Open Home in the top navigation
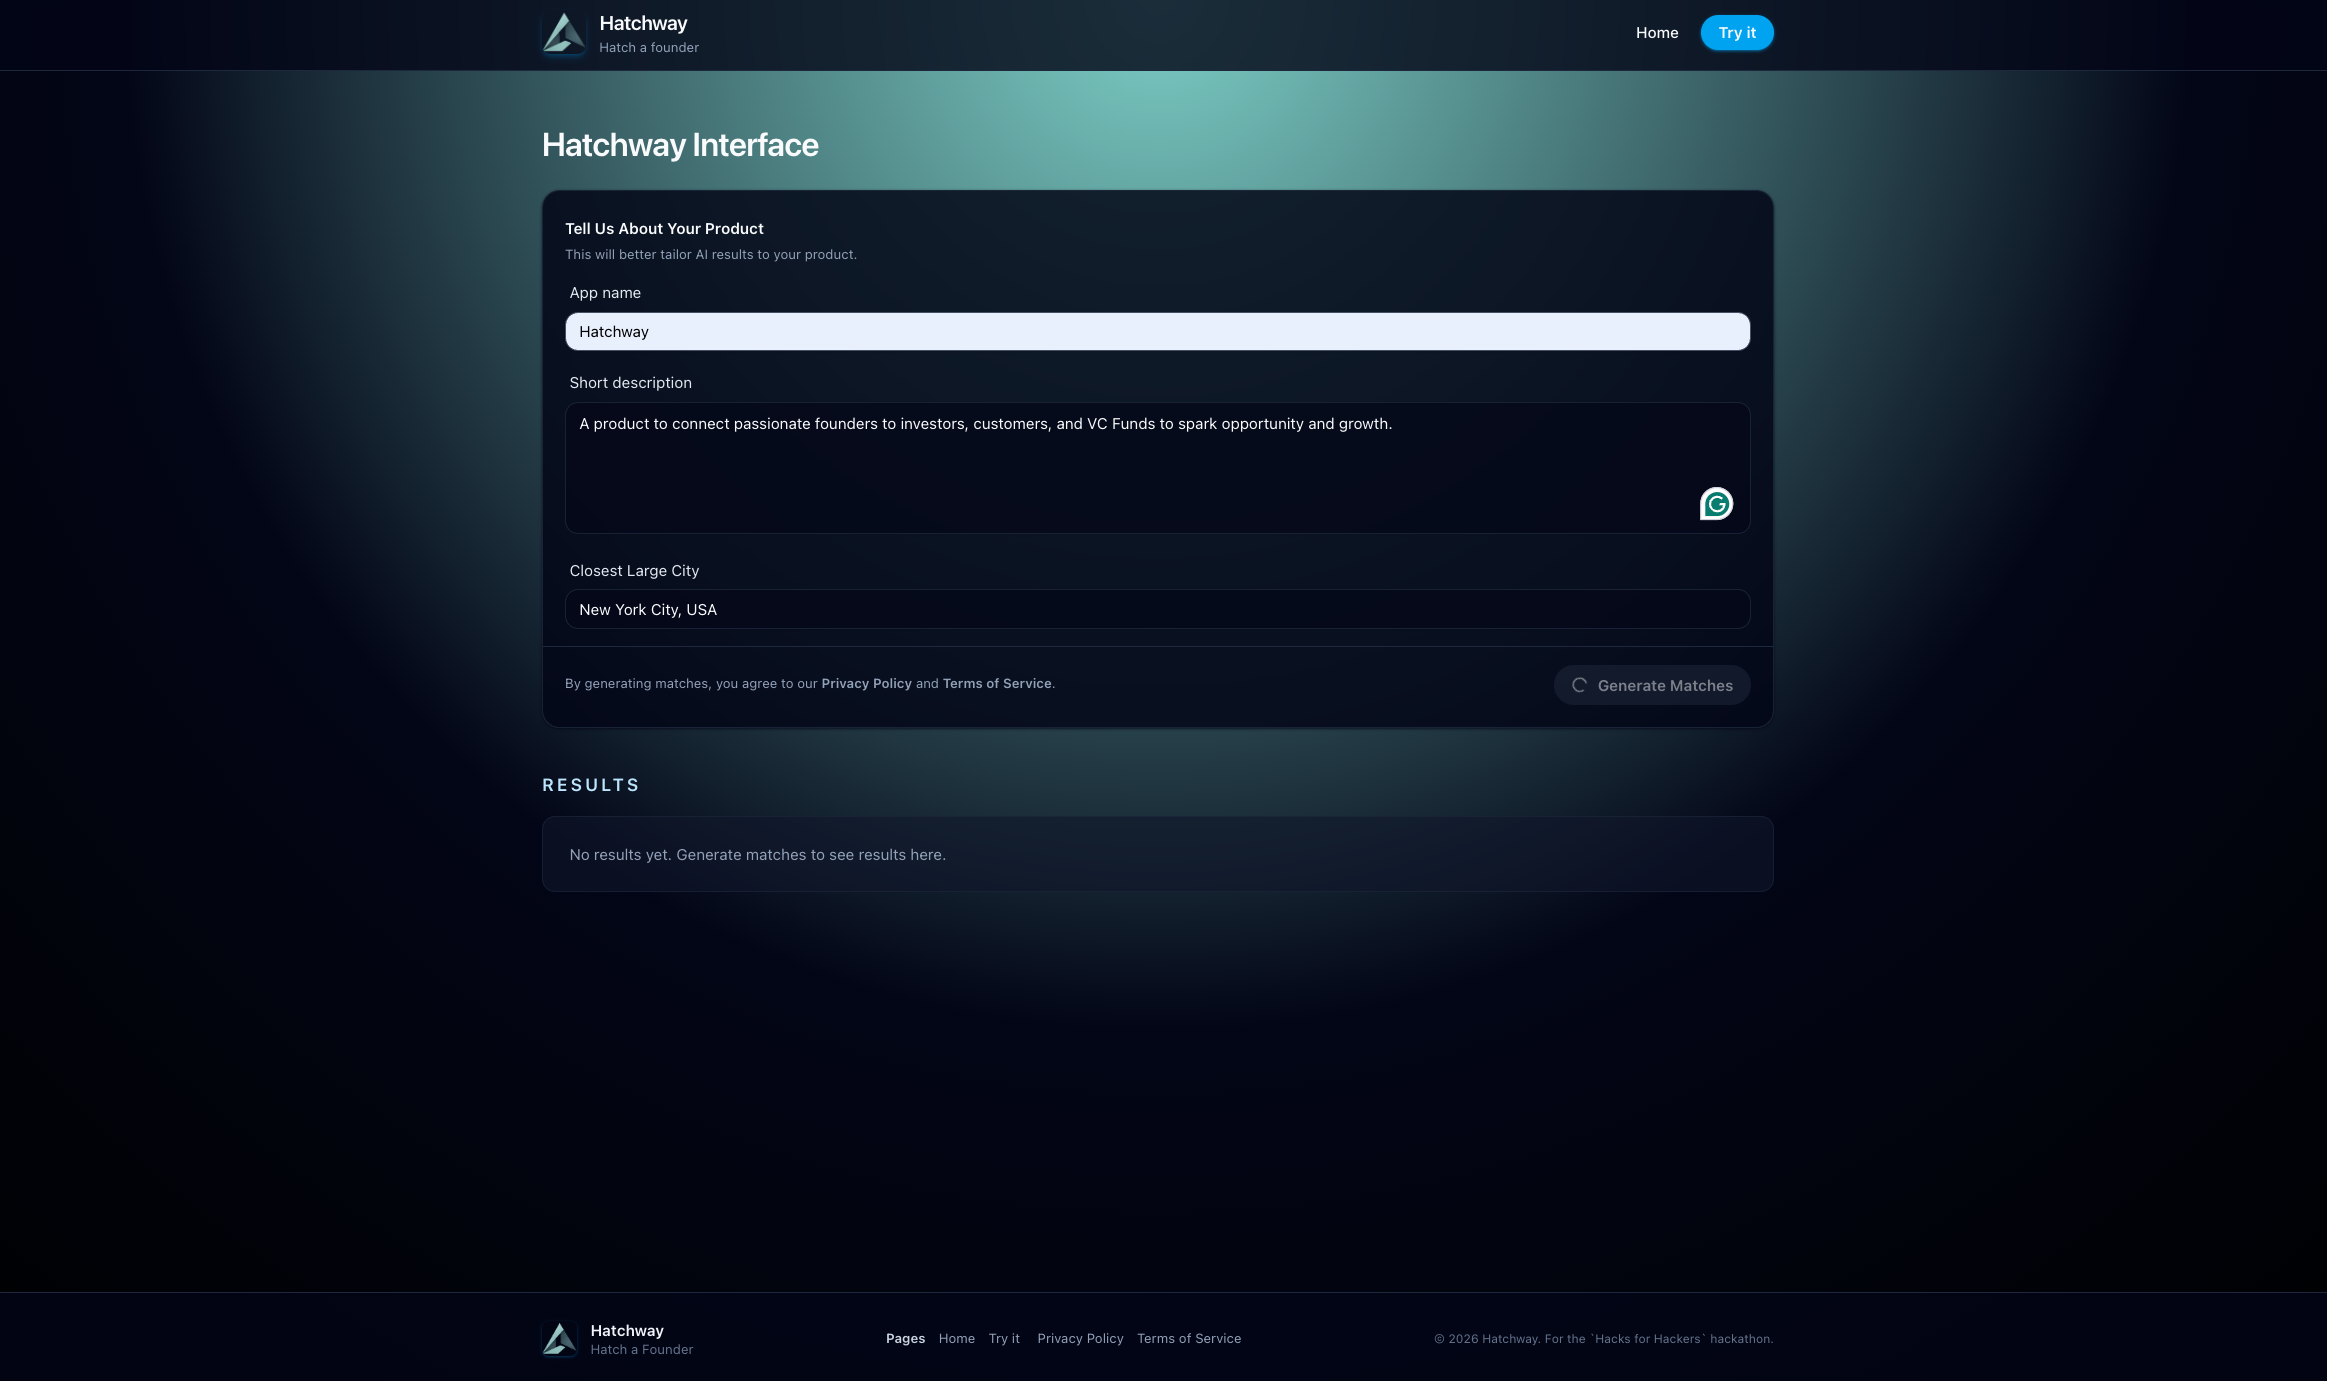 pyautogui.click(x=1656, y=33)
